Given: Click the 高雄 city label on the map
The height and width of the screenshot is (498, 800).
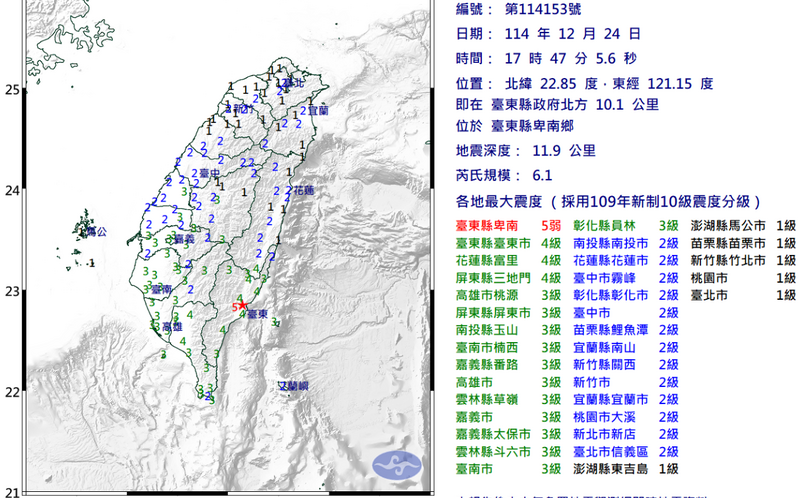Looking at the screenshot, I should pos(171,326).
